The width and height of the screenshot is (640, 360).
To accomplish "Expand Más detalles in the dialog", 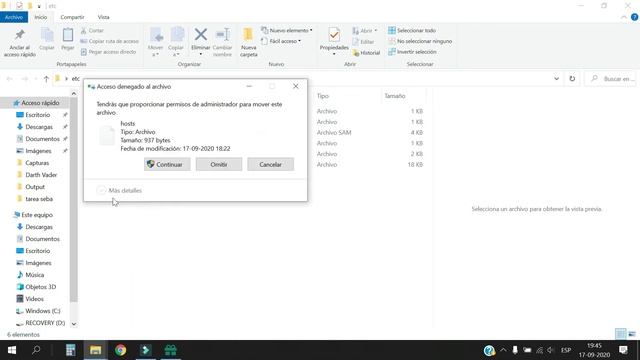I will [x=119, y=190].
